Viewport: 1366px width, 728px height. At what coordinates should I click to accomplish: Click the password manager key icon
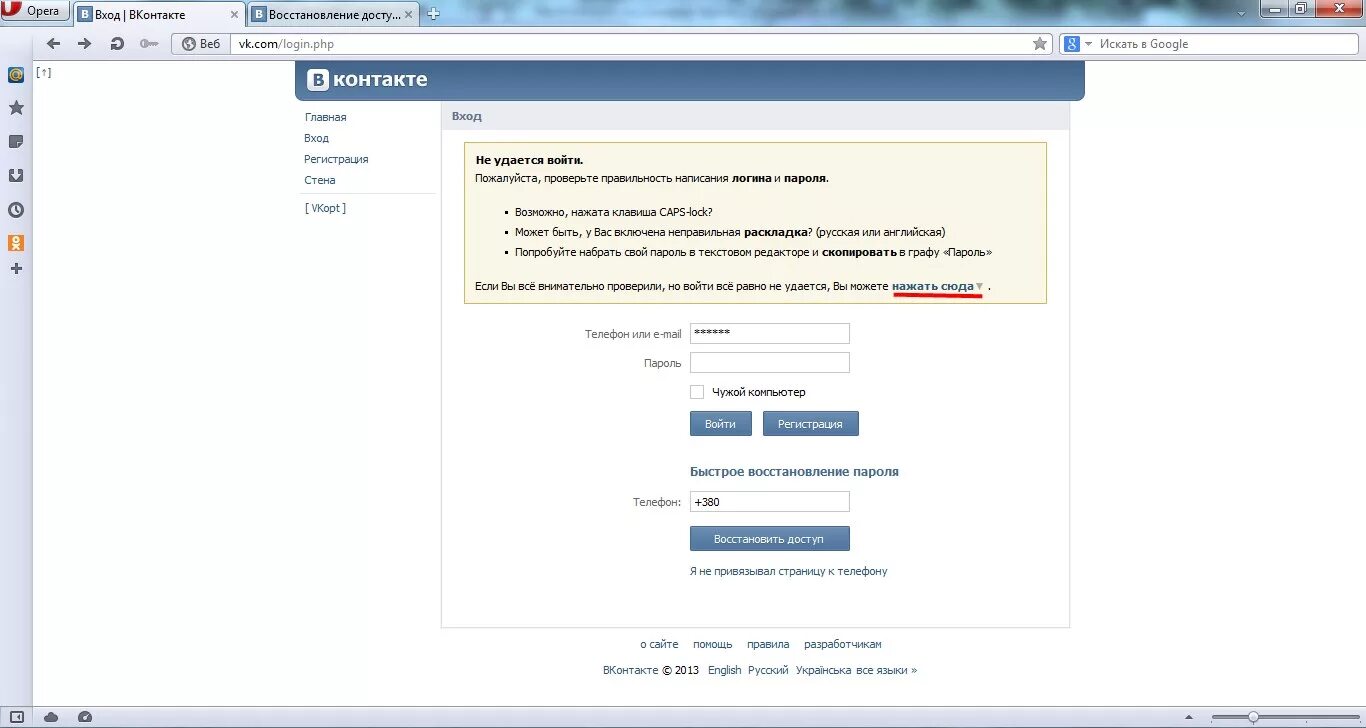pyautogui.click(x=149, y=43)
